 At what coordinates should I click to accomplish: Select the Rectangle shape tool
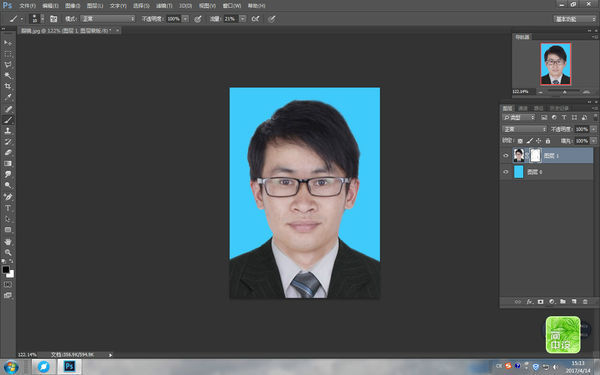tap(8, 230)
